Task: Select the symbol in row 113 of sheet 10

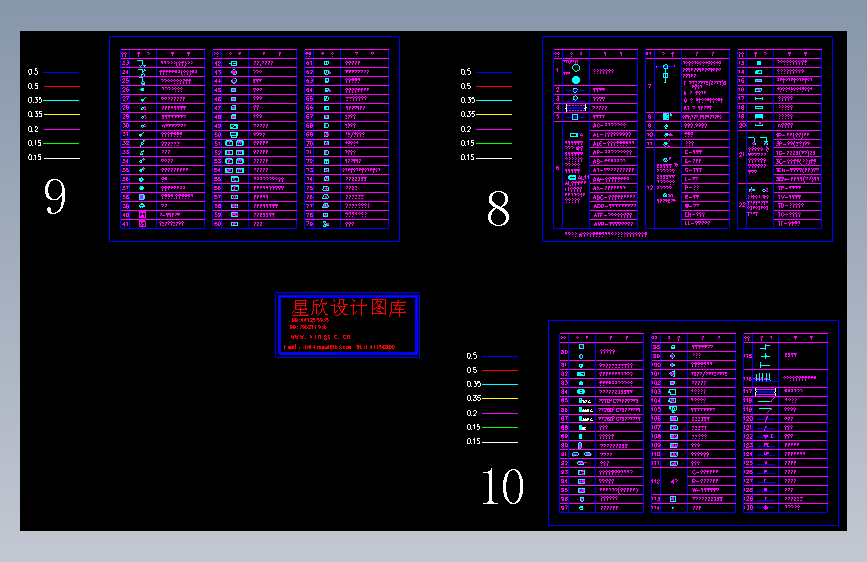Action: click(x=673, y=499)
